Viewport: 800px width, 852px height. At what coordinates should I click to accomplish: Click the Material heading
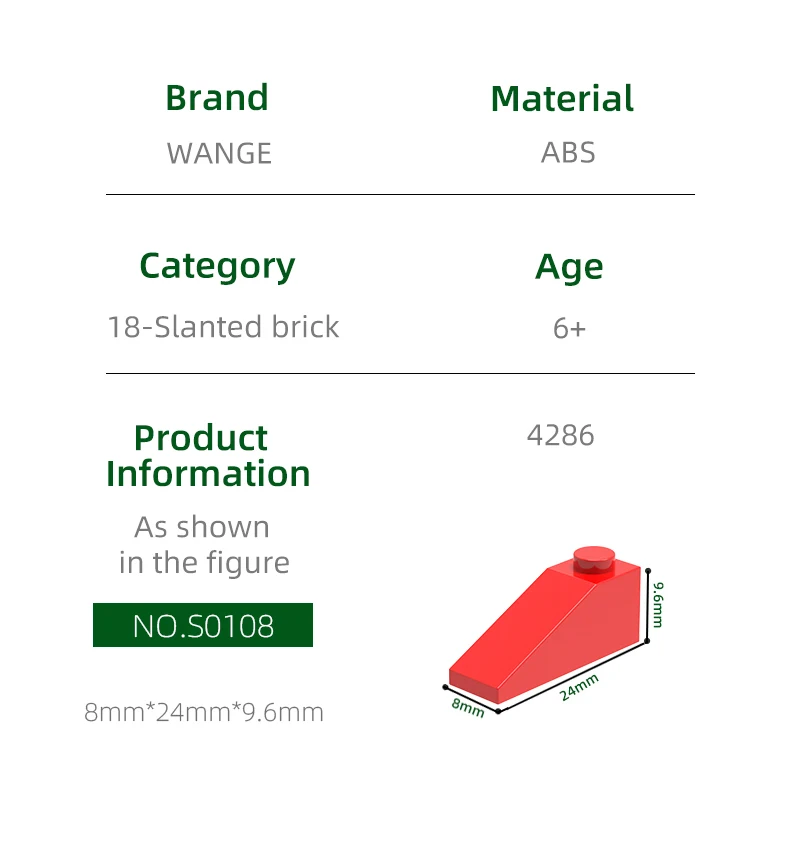(562, 99)
